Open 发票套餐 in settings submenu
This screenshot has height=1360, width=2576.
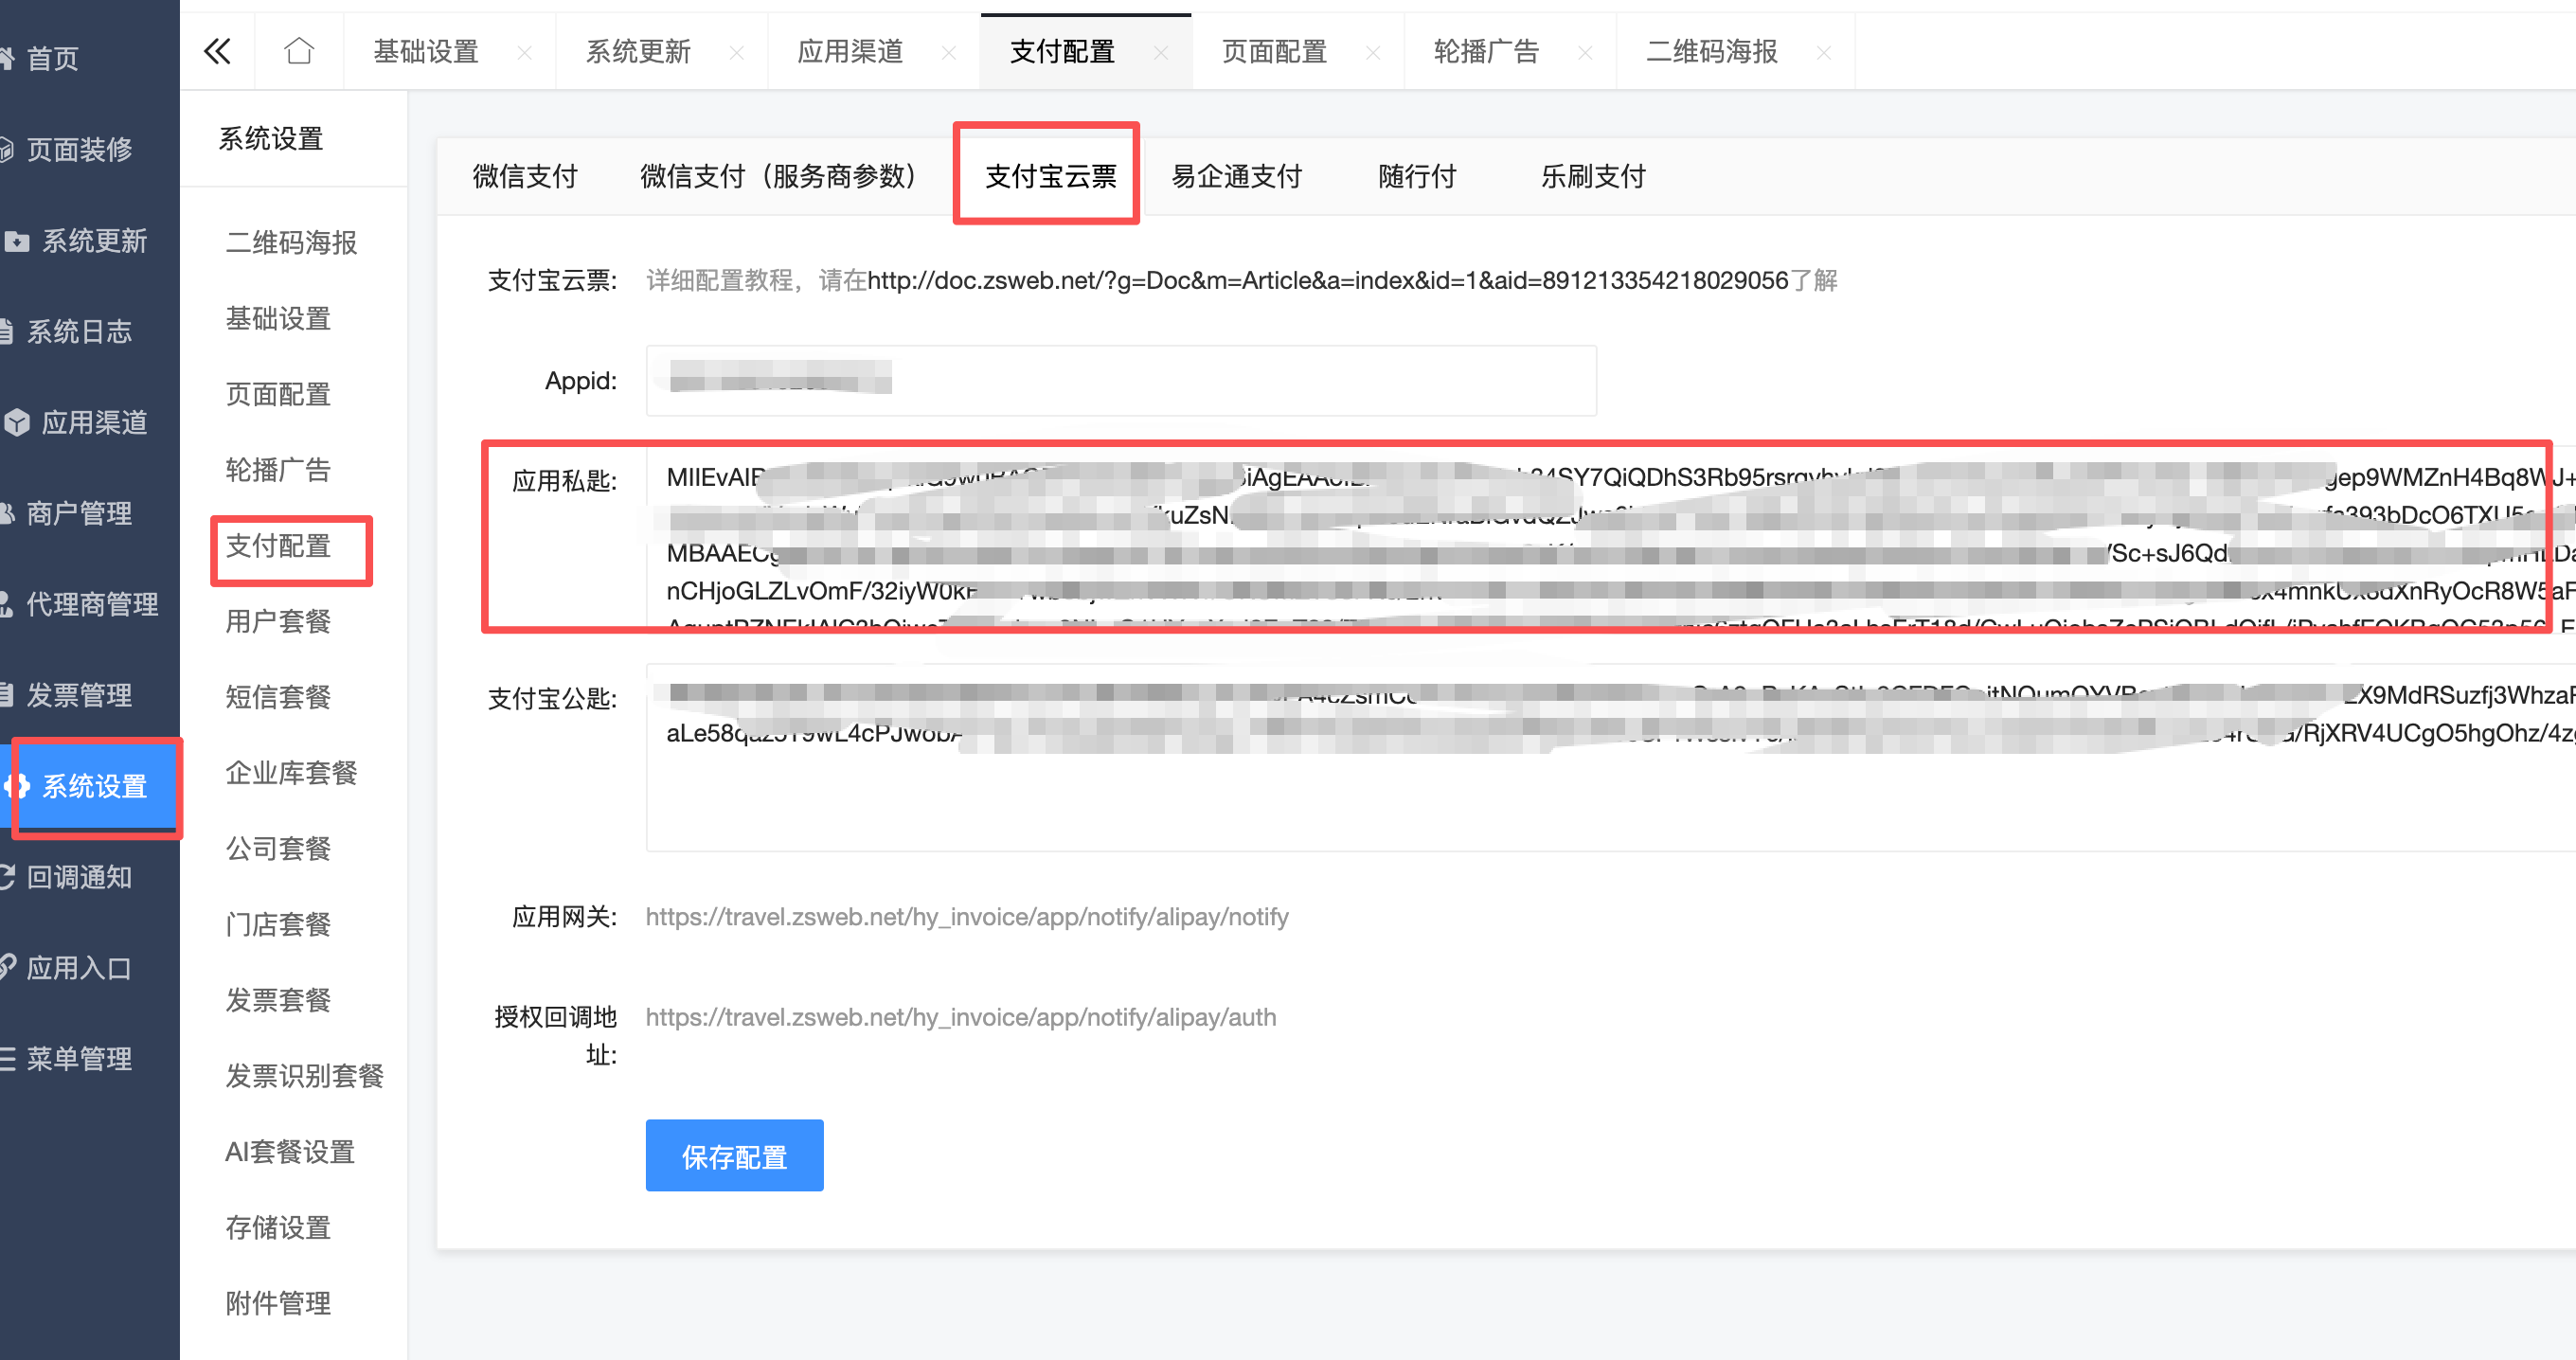coord(278,1000)
